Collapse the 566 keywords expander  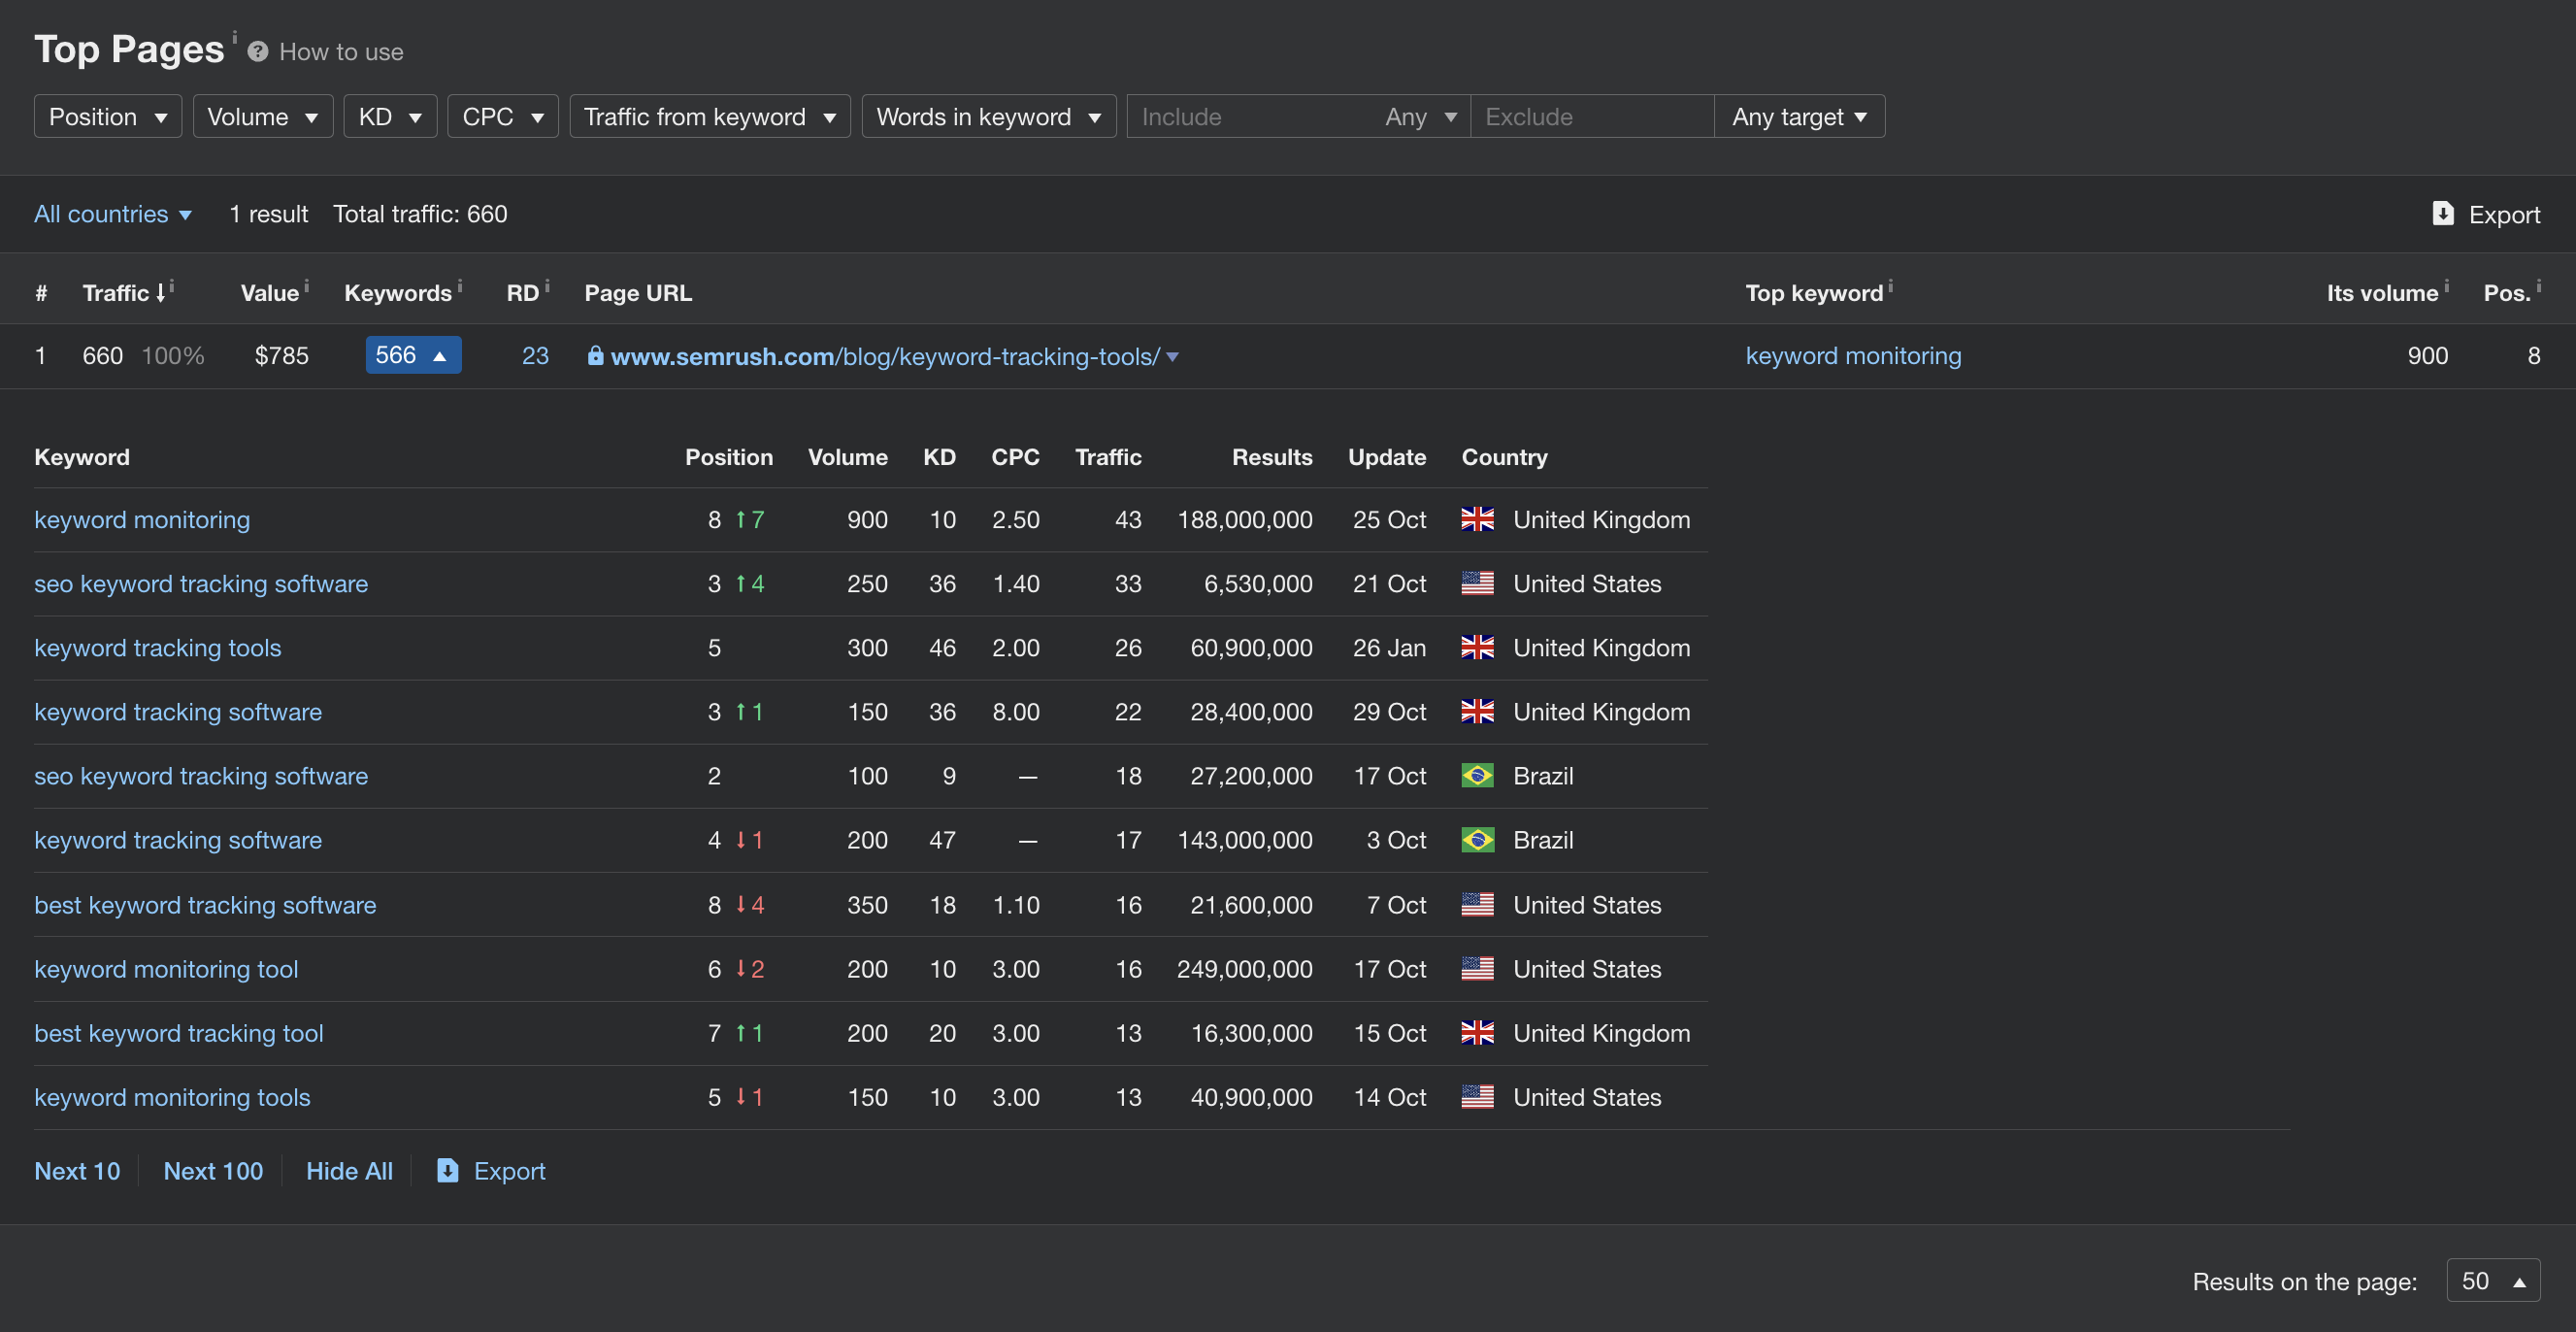tap(413, 355)
